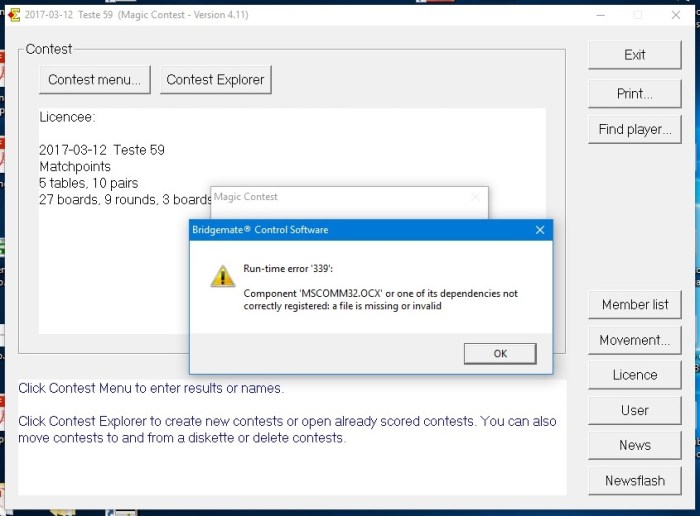Image resolution: width=700 pixels, height=516 pixels.
Task: Click the Print... button
Action: click(634, 93)
